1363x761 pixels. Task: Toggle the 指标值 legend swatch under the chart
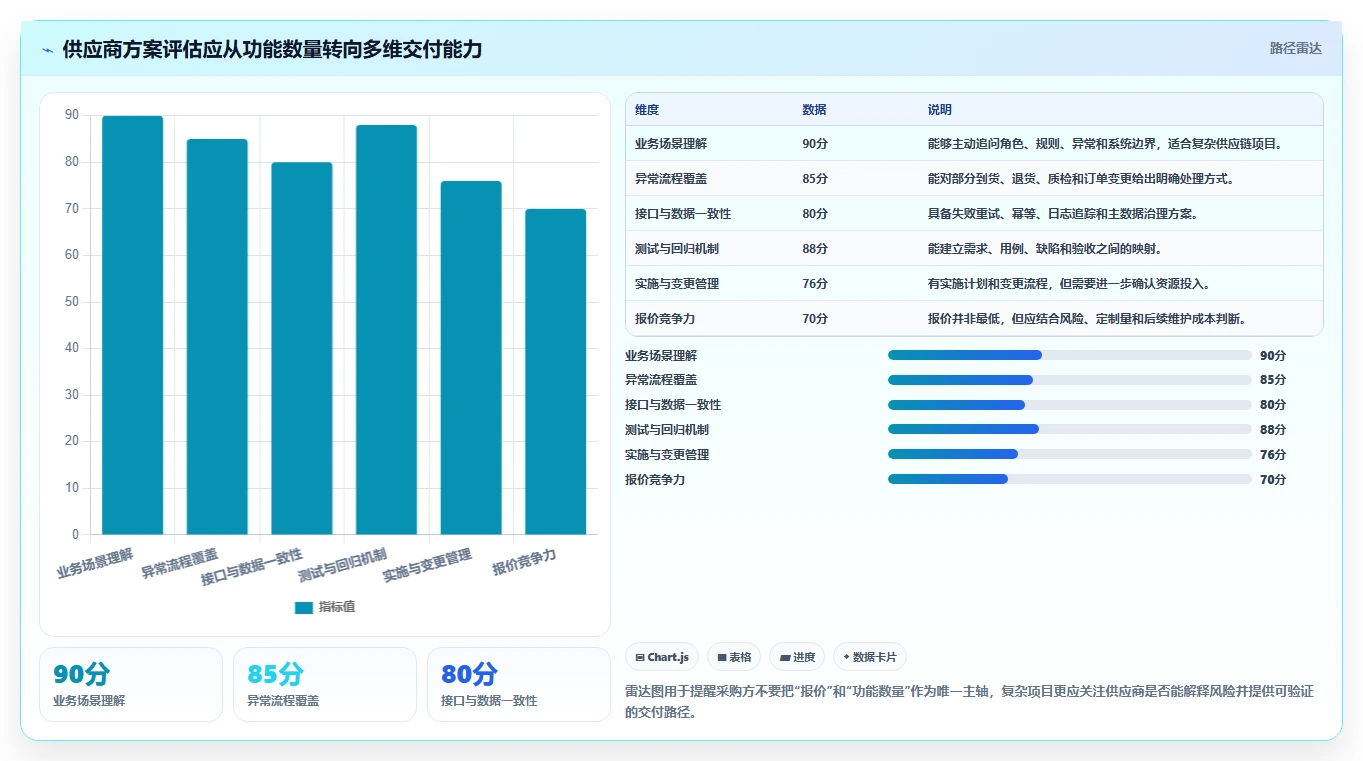pyautogui.click(x=304, y=608)
